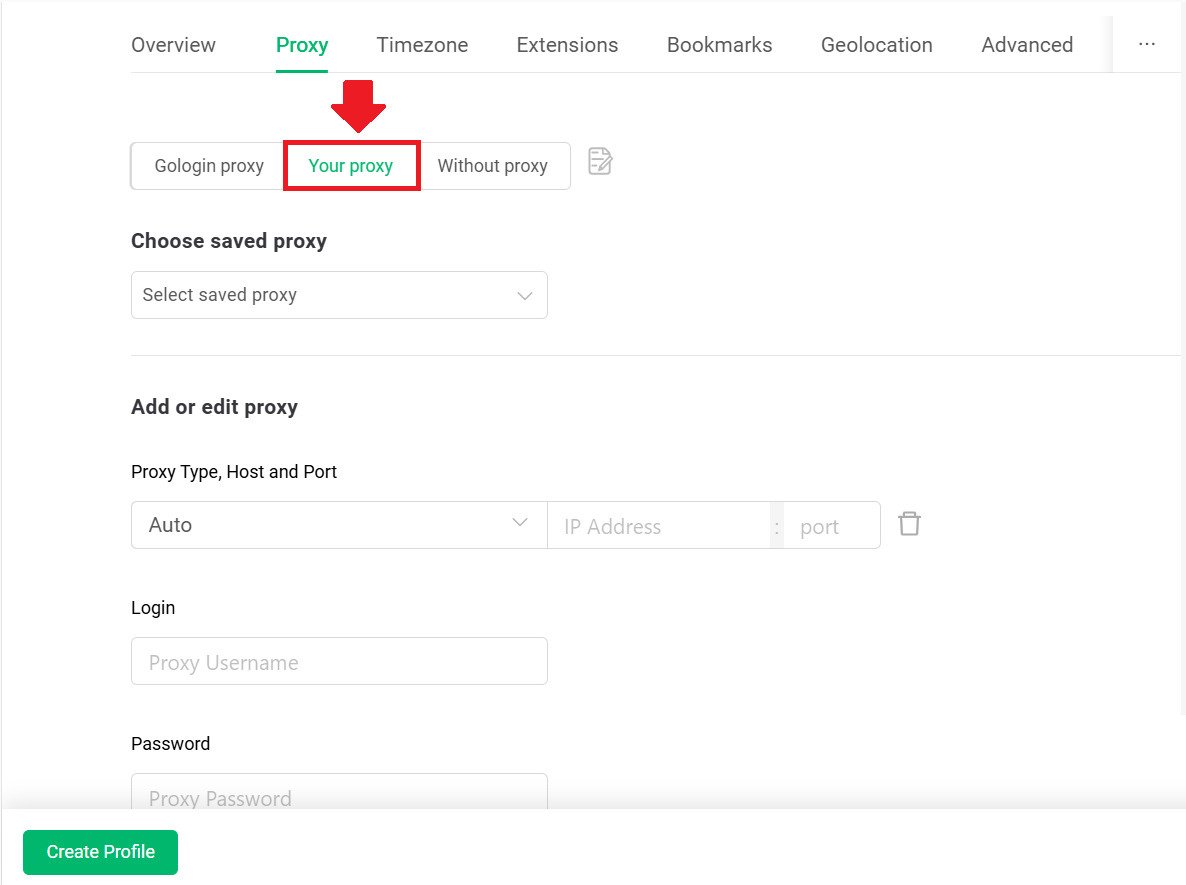Click the Password label
Viewport: 1186px width, 885px height.
click(170, 744)
